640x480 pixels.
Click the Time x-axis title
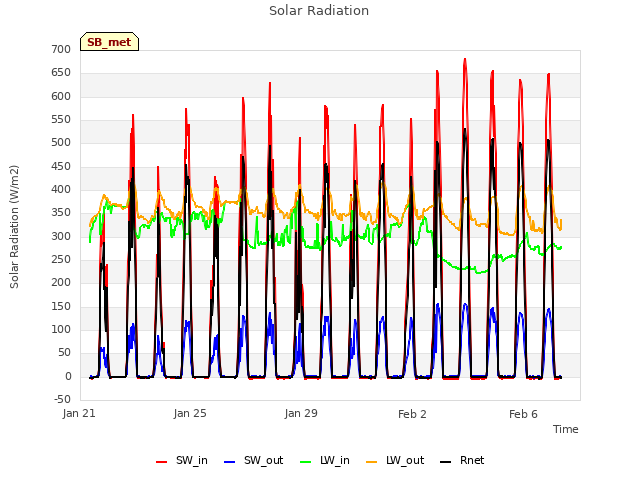(x=566, y=429)
